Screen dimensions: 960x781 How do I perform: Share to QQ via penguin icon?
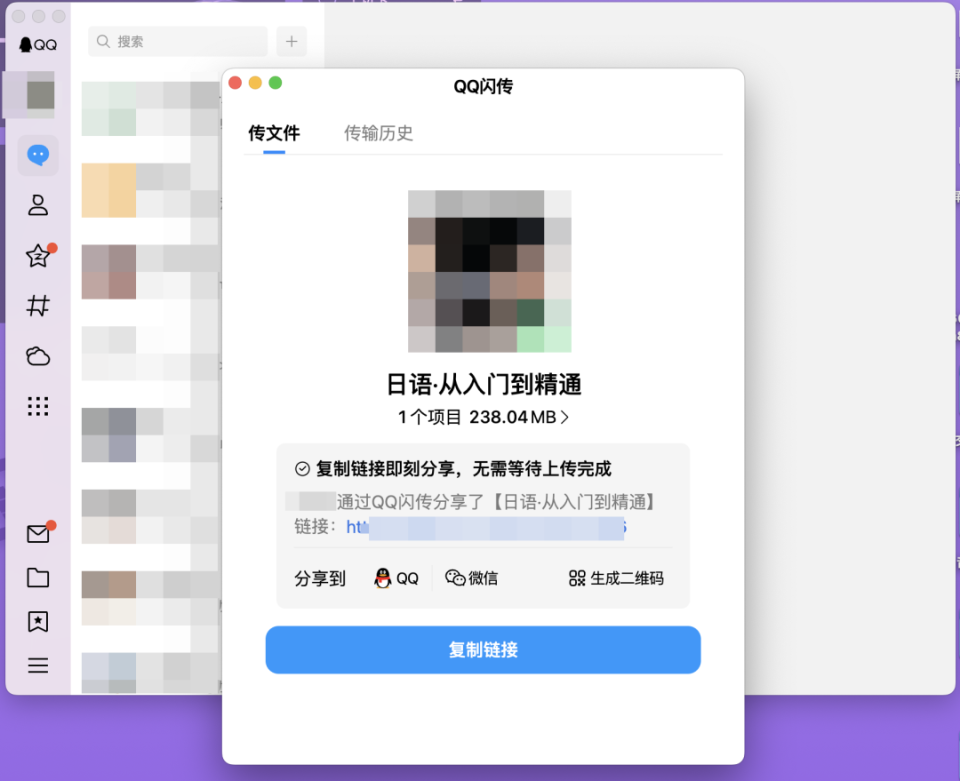point(396,578)
